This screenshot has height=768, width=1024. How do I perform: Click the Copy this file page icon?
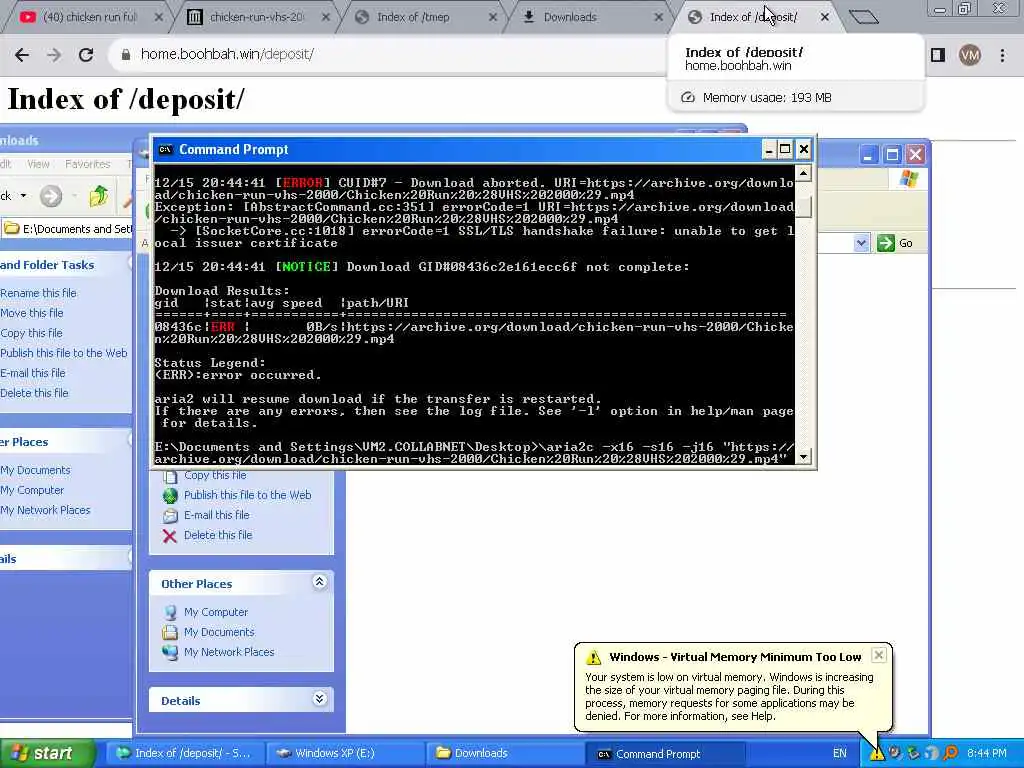[170, 476]
